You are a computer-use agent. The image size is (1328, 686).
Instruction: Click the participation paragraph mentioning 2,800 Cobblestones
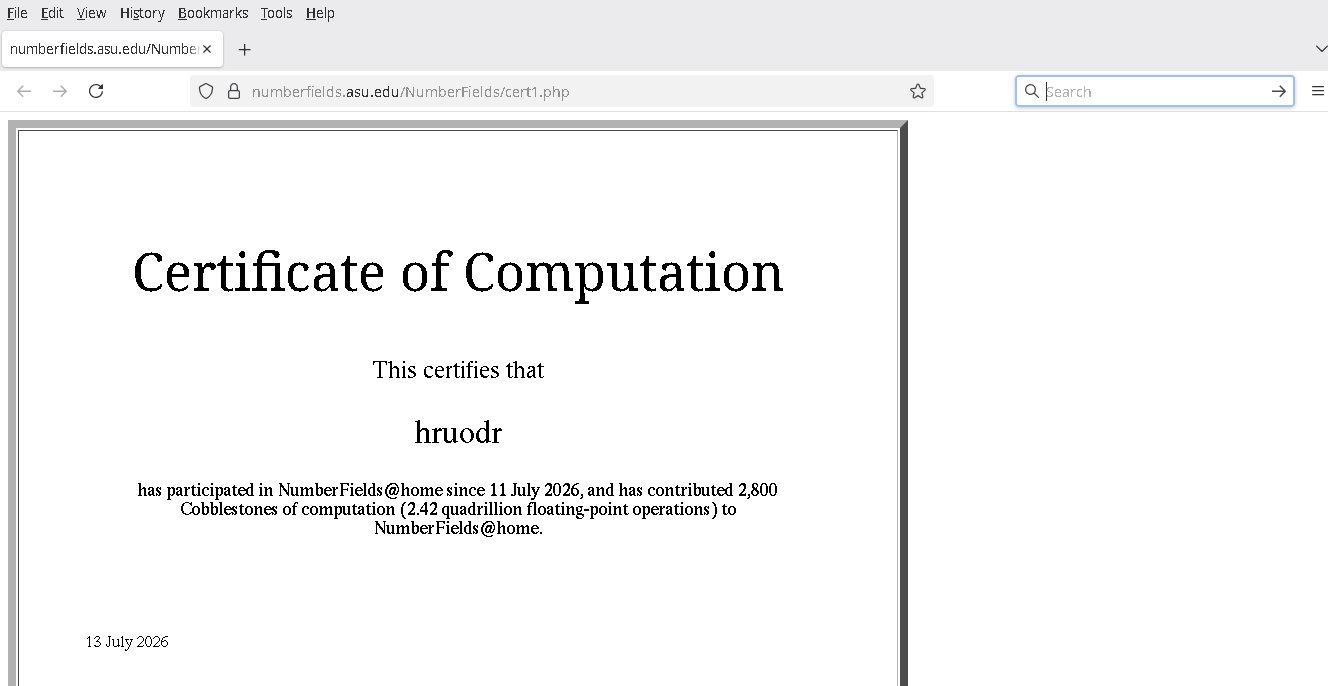pos(458,509)
